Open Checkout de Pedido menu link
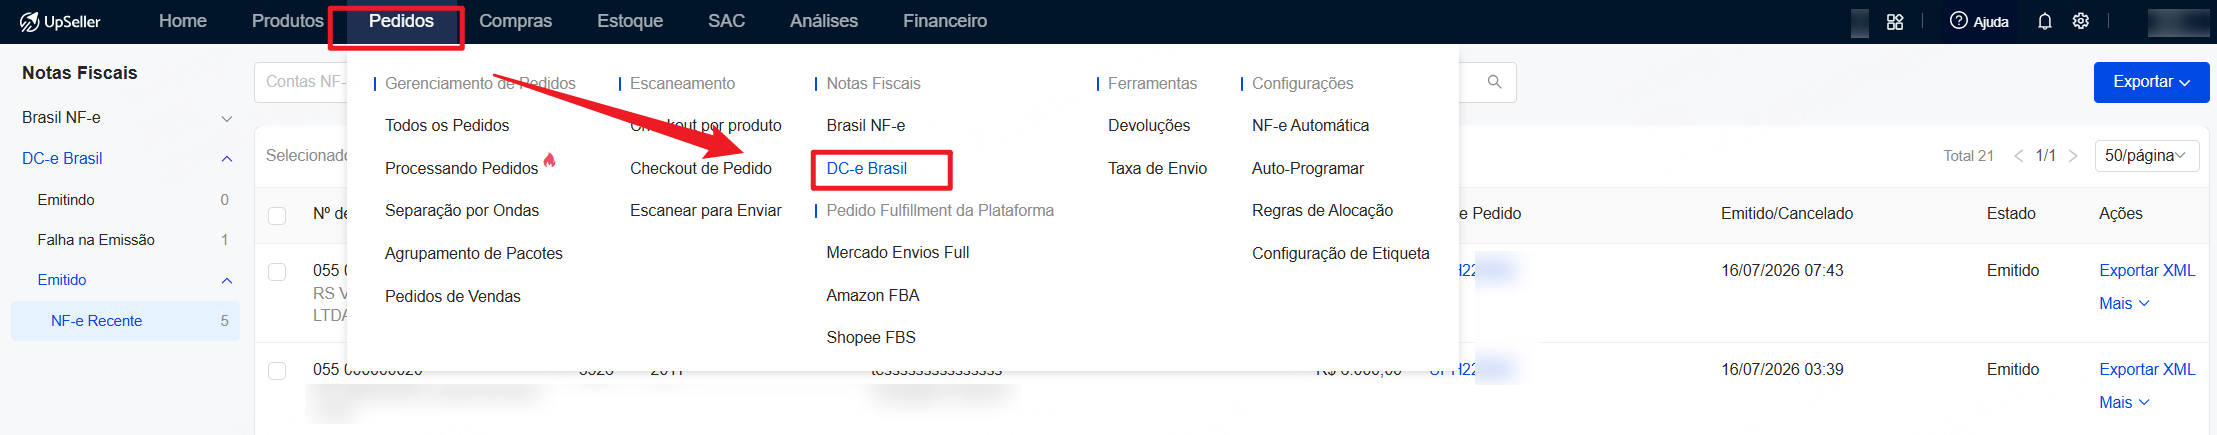 [701, 169]
